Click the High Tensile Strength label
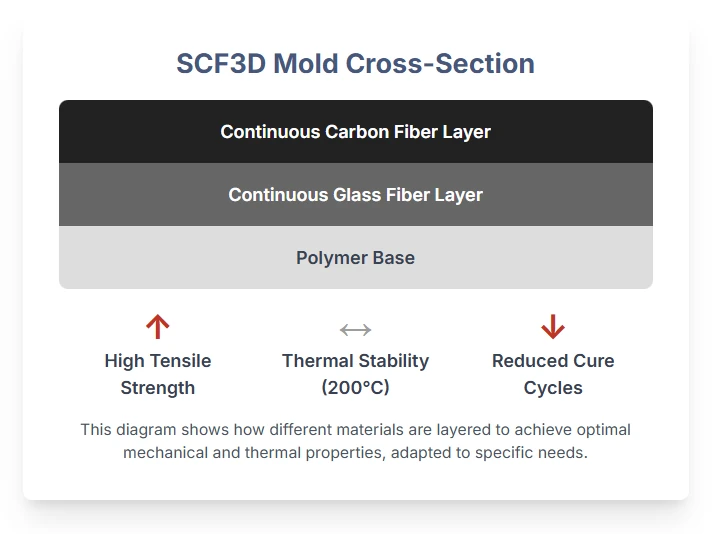The width and height of the screenshot is (716, 534). pos(158,374)
